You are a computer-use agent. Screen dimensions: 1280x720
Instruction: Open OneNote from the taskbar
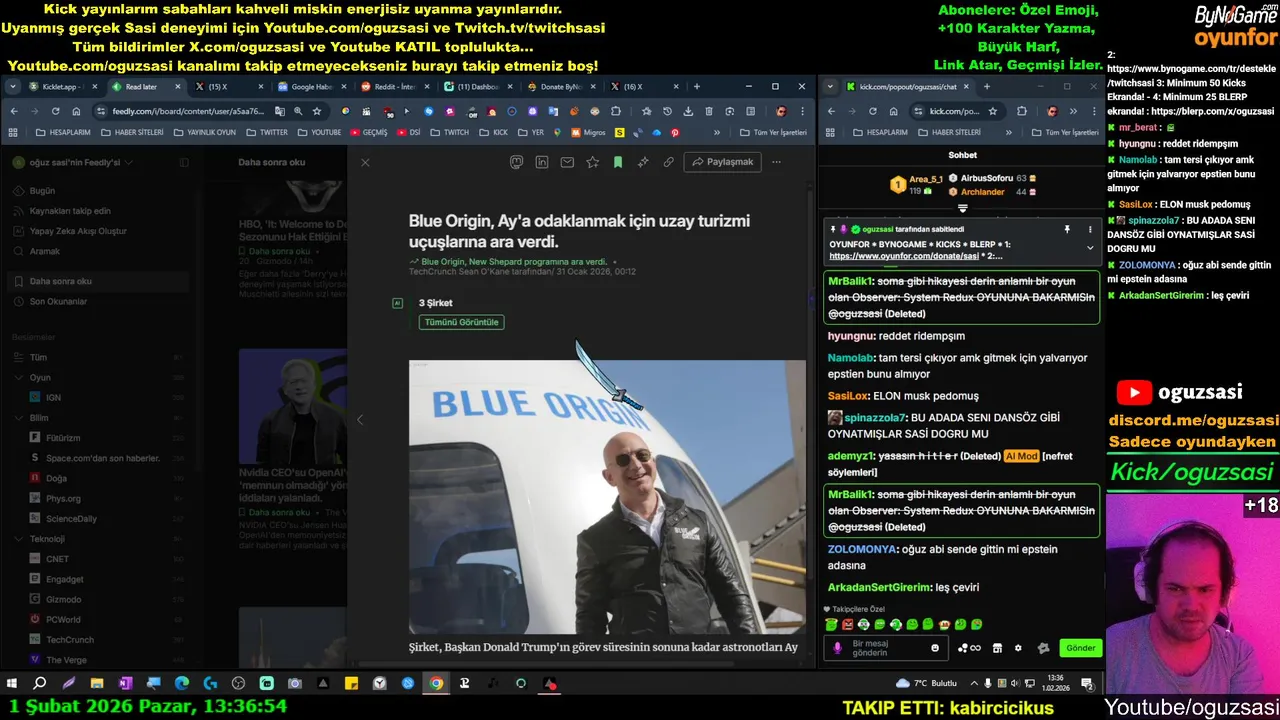click(x=125, y=684)
